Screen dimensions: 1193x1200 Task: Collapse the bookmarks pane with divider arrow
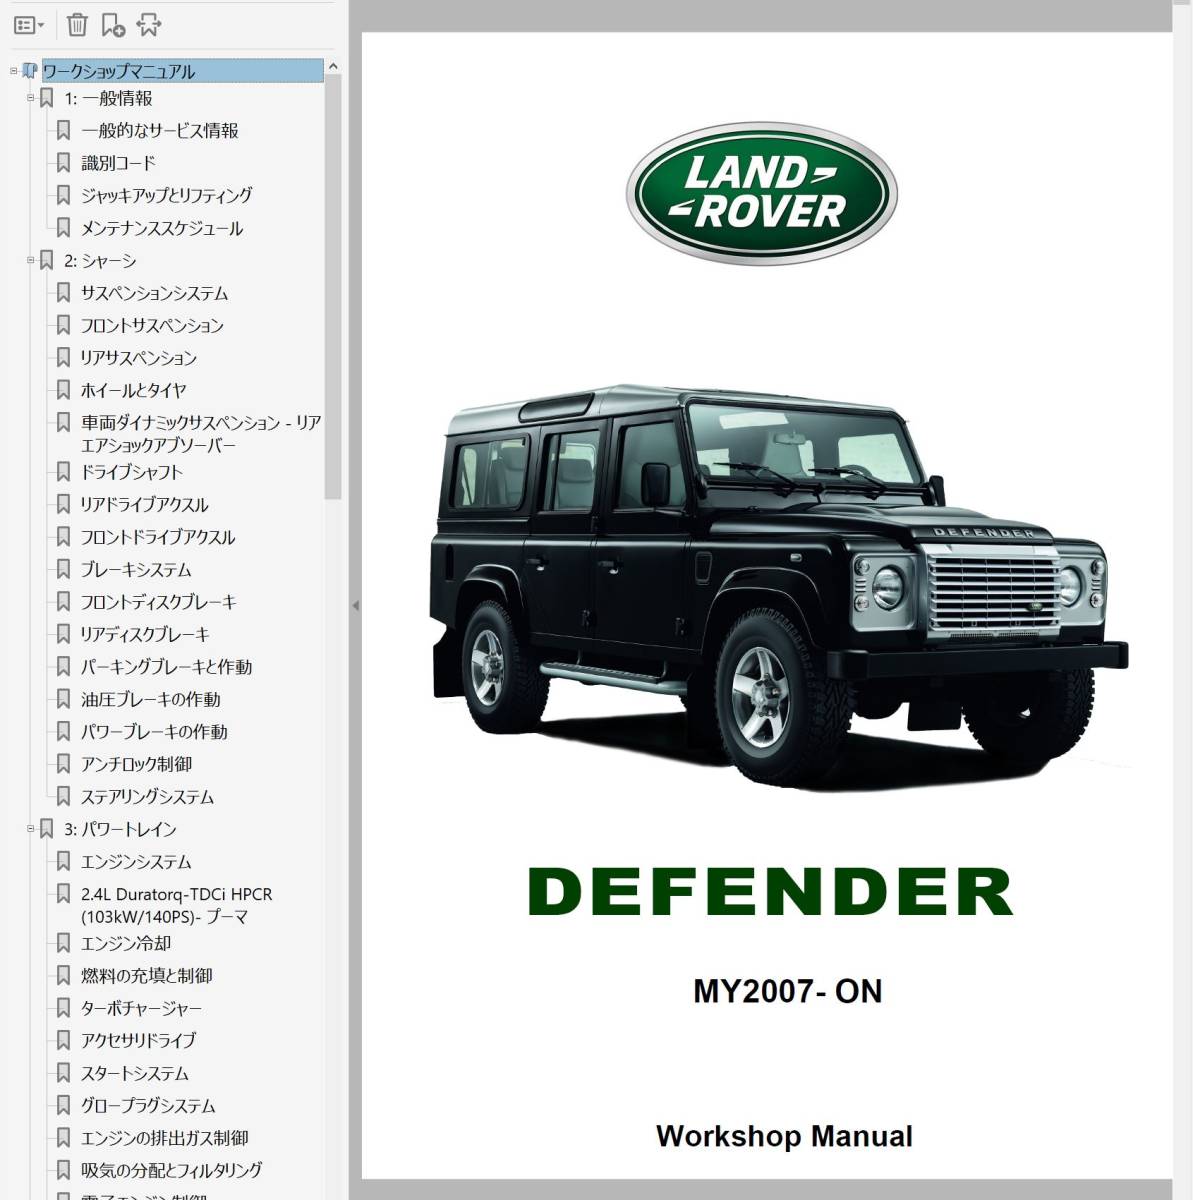[x=355, y=606]
